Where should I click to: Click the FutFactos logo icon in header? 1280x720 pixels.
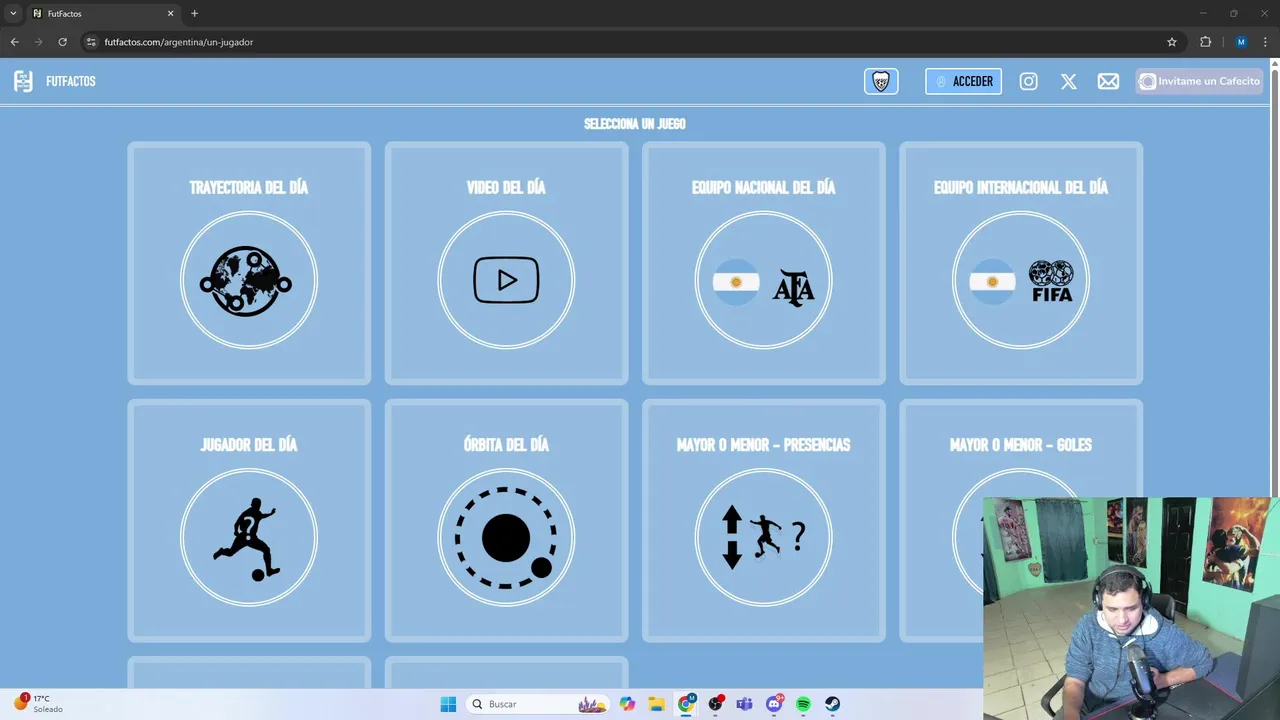23,81
